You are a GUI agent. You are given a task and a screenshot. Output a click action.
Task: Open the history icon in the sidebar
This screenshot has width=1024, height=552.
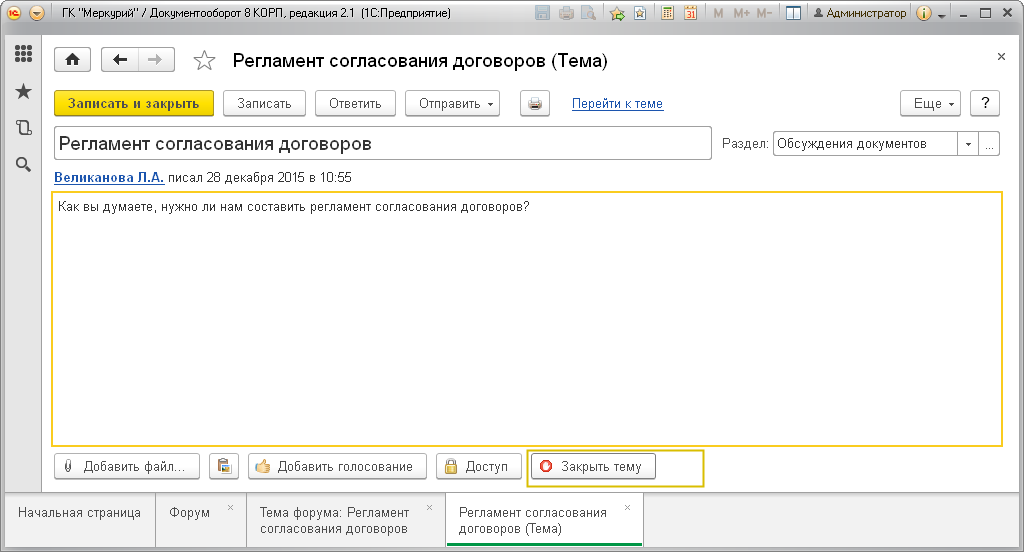24,127
